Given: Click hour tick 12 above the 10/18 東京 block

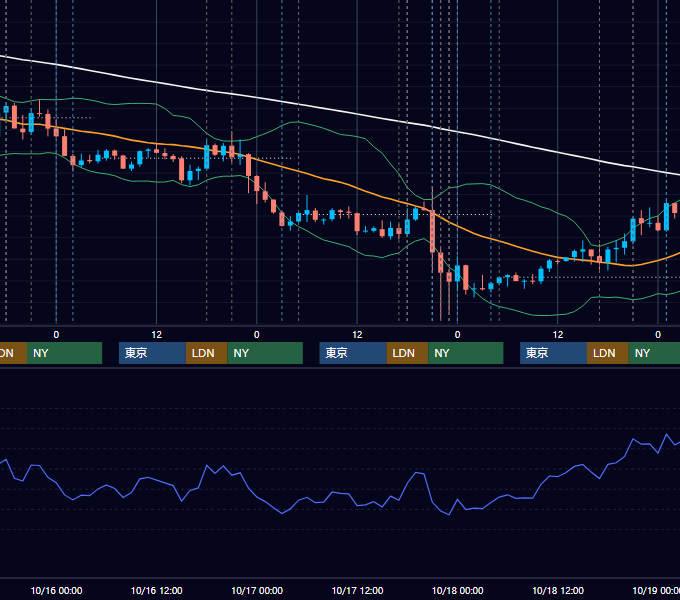Looking at the screenshot, I should pyautogui.click(x=558, y=335).
